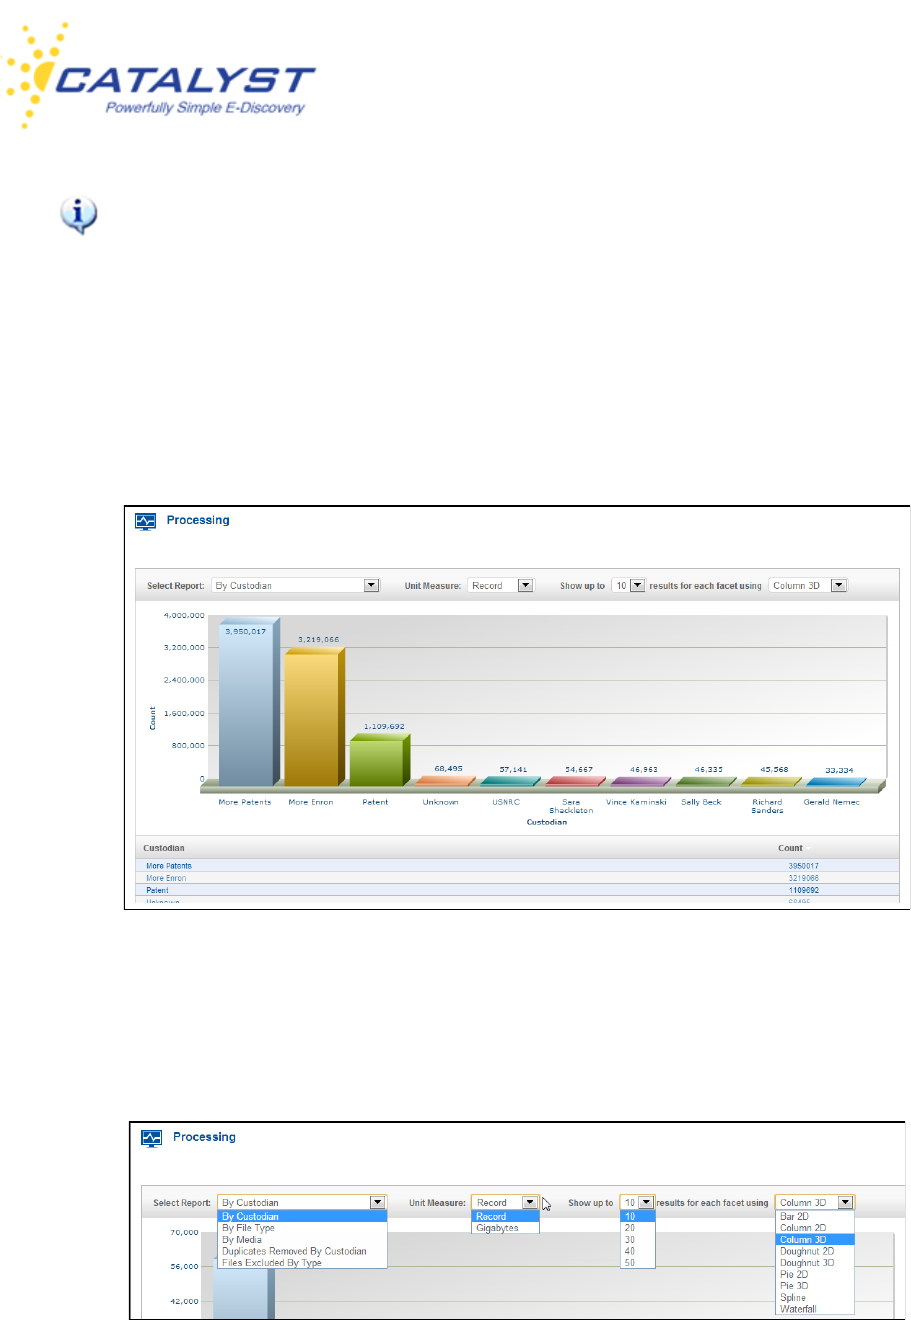Open the More Enron table row link

(166, 878)
